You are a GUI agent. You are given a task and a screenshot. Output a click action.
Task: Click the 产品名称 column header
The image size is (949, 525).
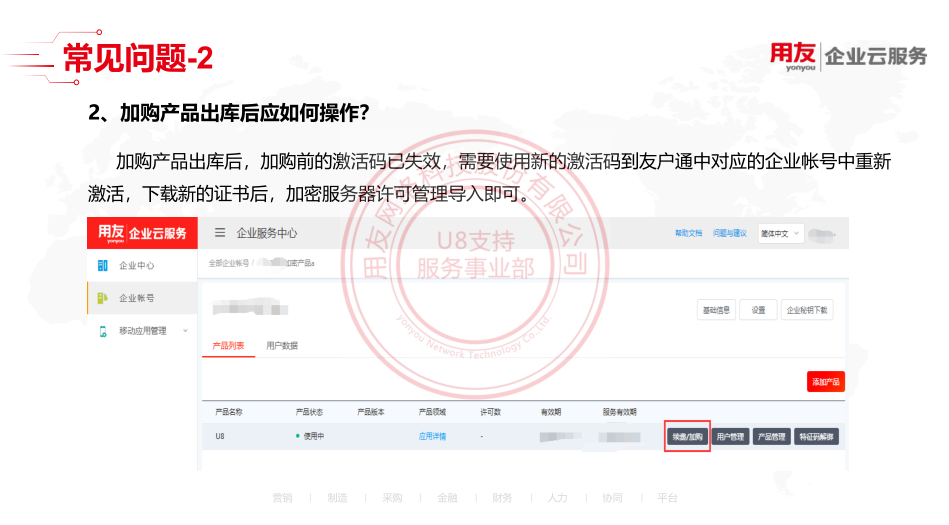(229, 412)
